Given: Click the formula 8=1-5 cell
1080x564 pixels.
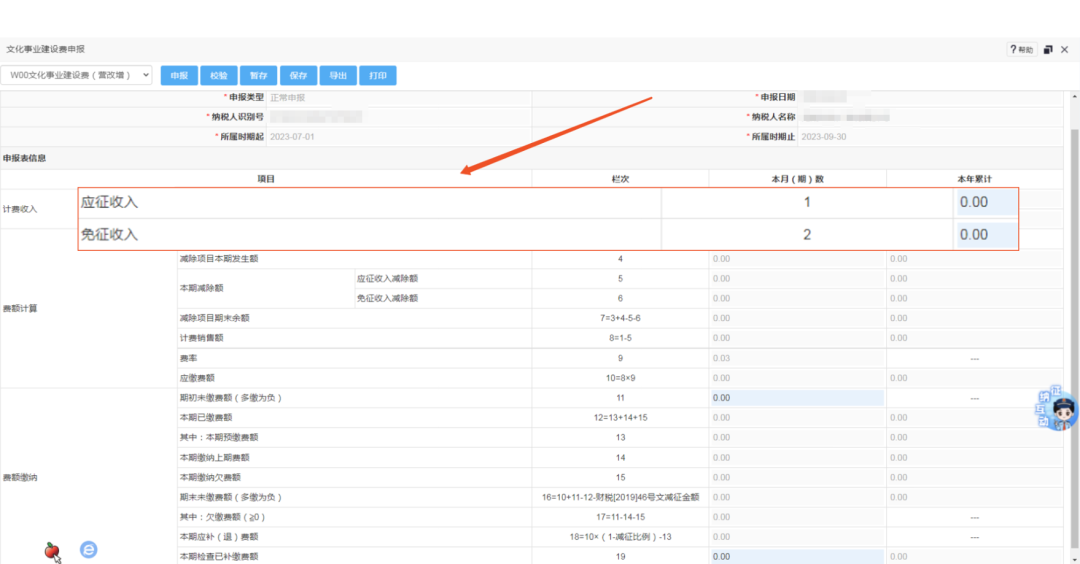Looking at the screenshot, I should (x=620, y=338).
